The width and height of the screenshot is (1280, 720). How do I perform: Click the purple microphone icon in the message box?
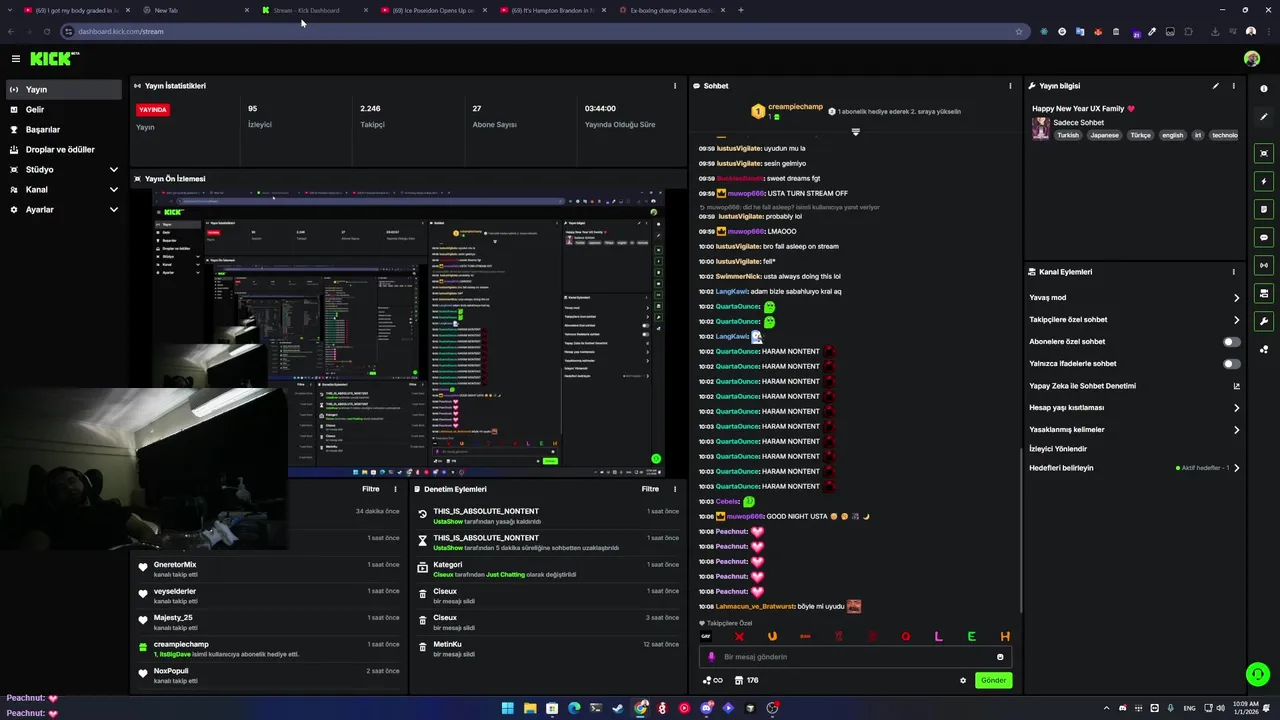pyautogui.click(x=712, y=657)
